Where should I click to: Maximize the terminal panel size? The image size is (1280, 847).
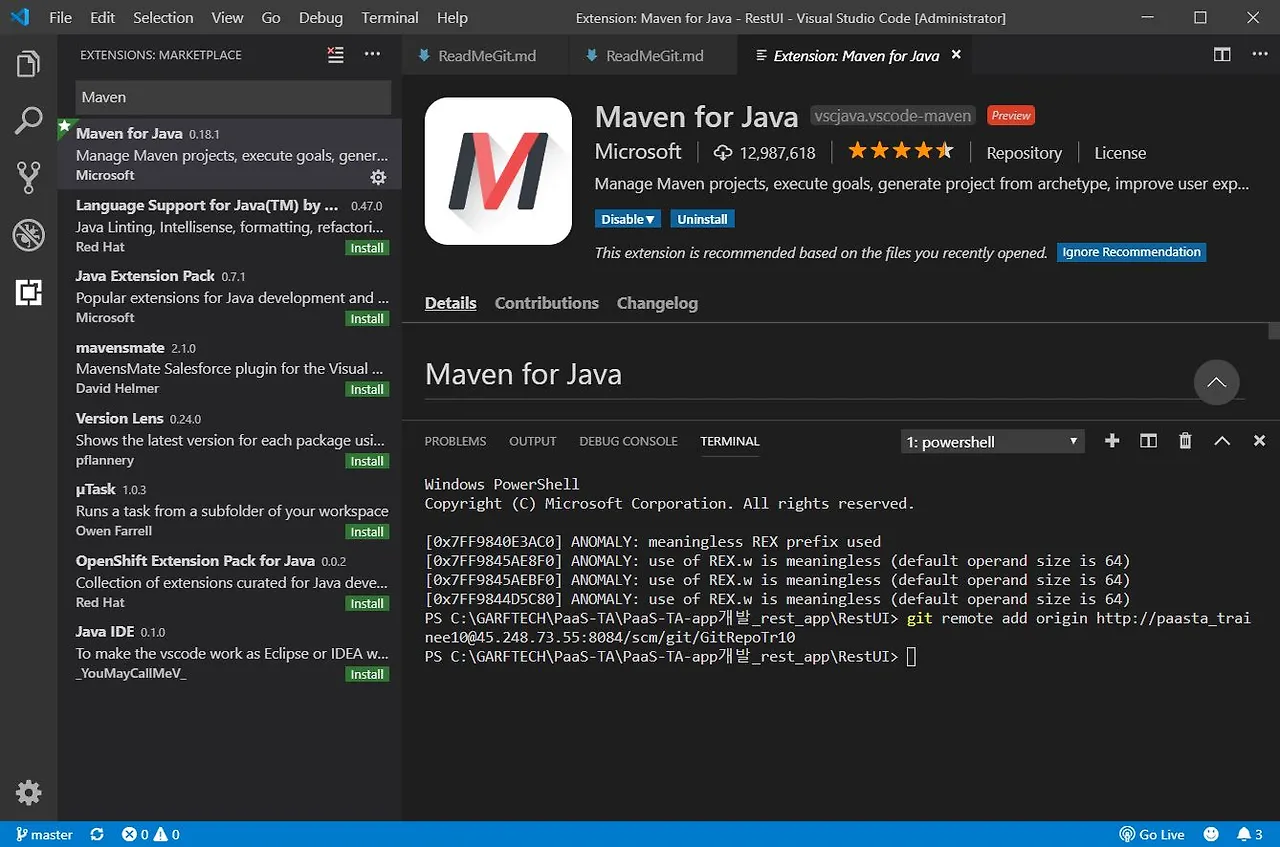(x=1222, y=441)
